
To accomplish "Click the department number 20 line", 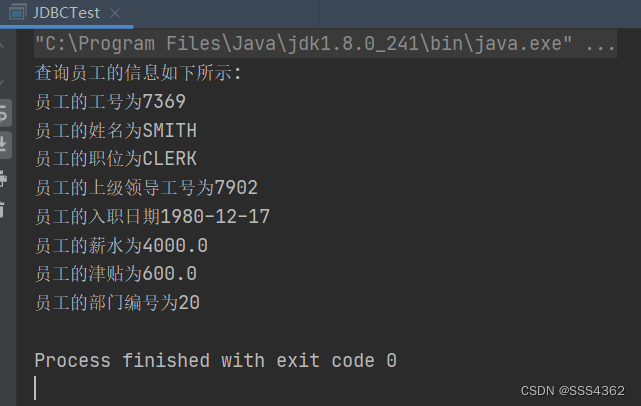I will [x=117, y=302].
